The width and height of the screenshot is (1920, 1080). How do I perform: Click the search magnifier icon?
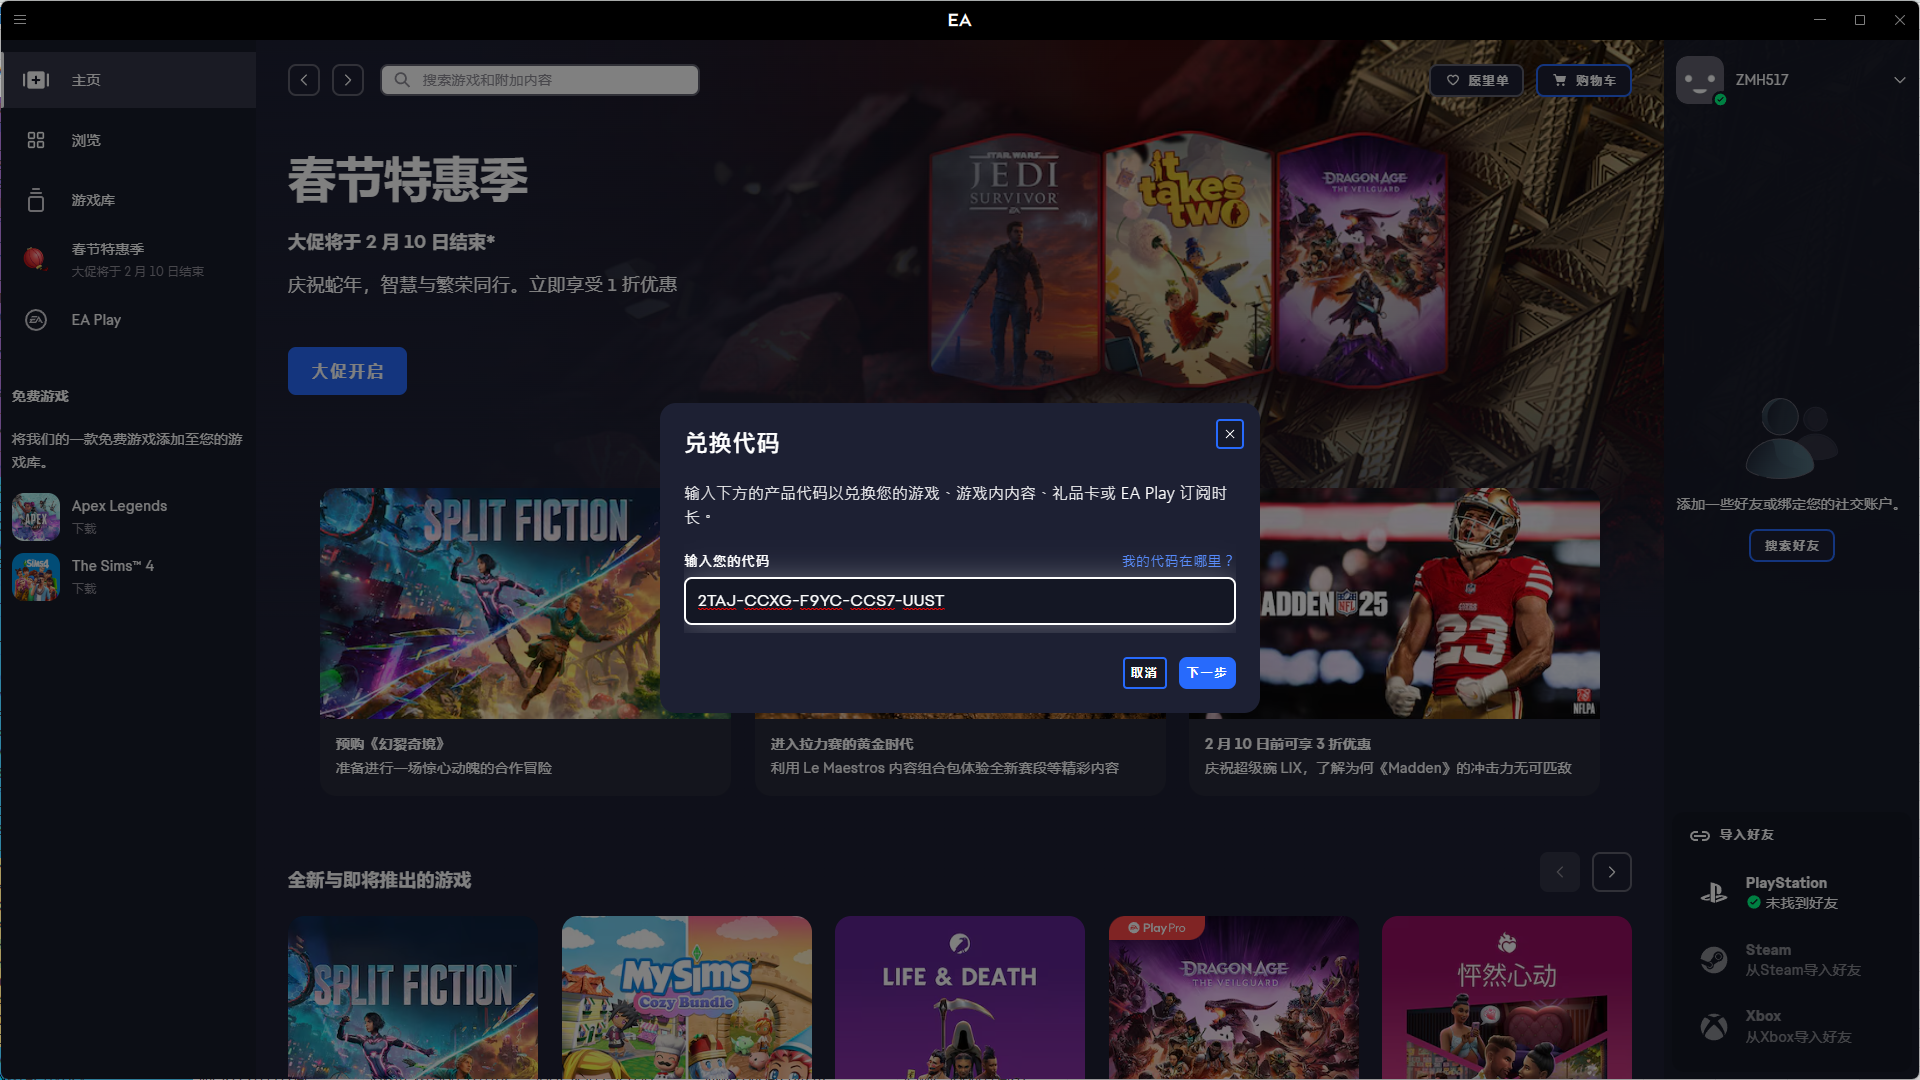coord(402,80)
